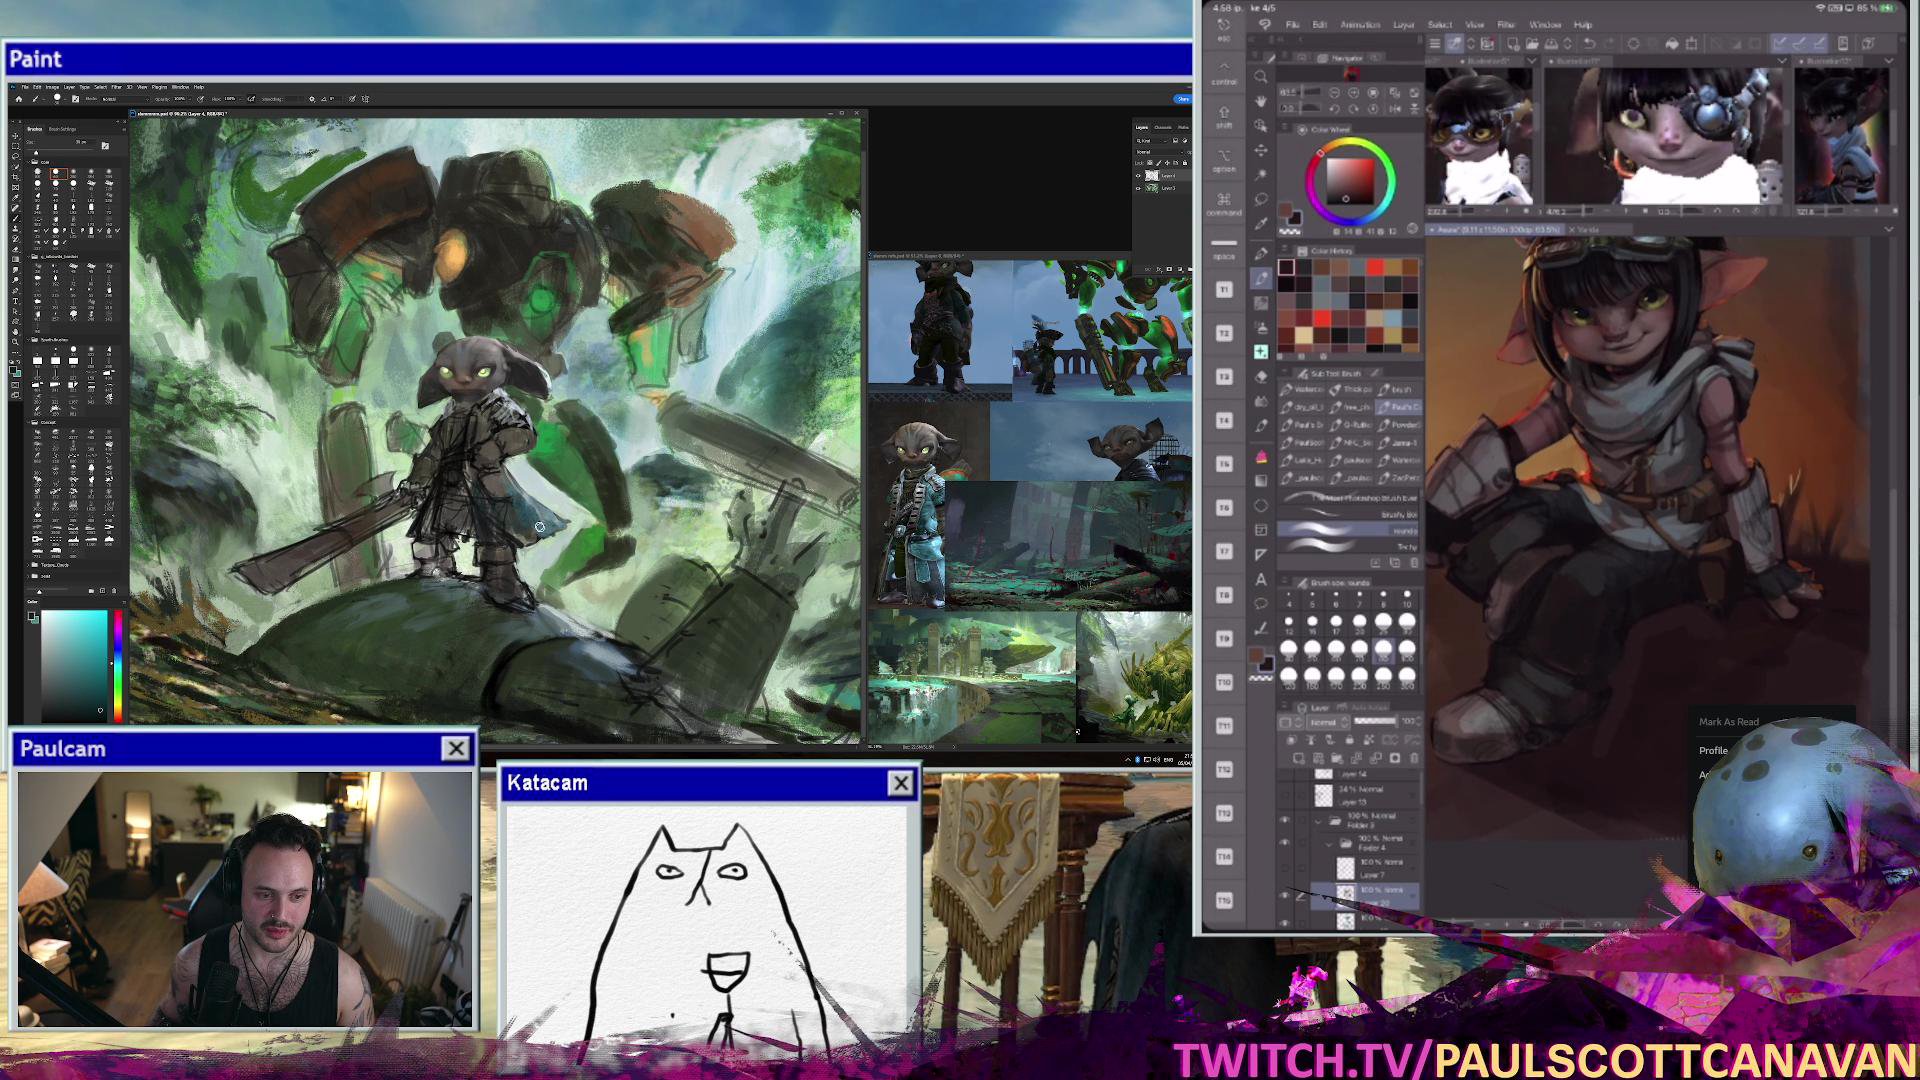Select the Brush tool in Photoshop toolbar
Viewport: 1920px width, 1080px height.
pos(15,218)
